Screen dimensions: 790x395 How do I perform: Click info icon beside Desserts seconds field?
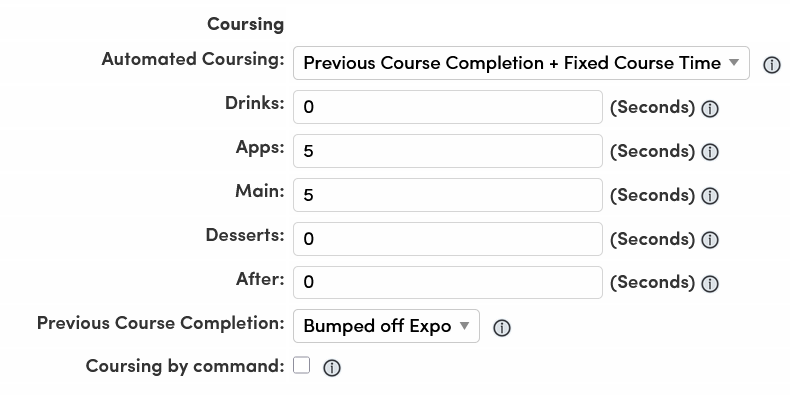point(710,240)
